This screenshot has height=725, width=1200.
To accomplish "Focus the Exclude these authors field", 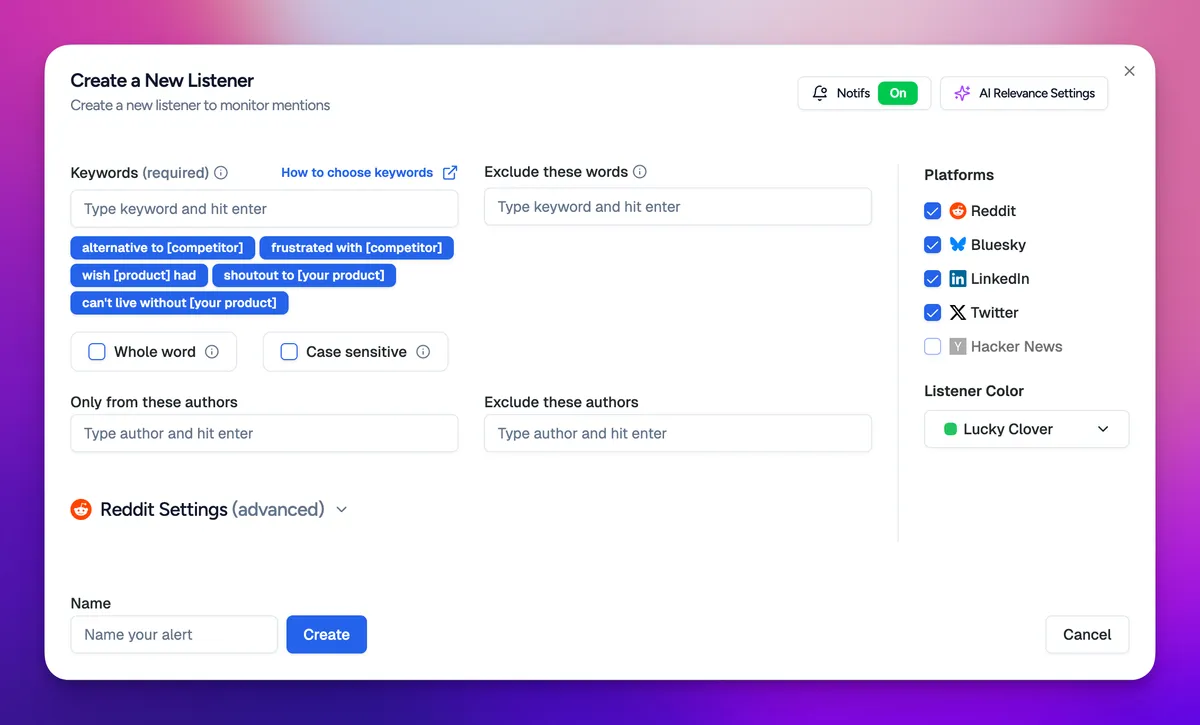I will [678, 434].
